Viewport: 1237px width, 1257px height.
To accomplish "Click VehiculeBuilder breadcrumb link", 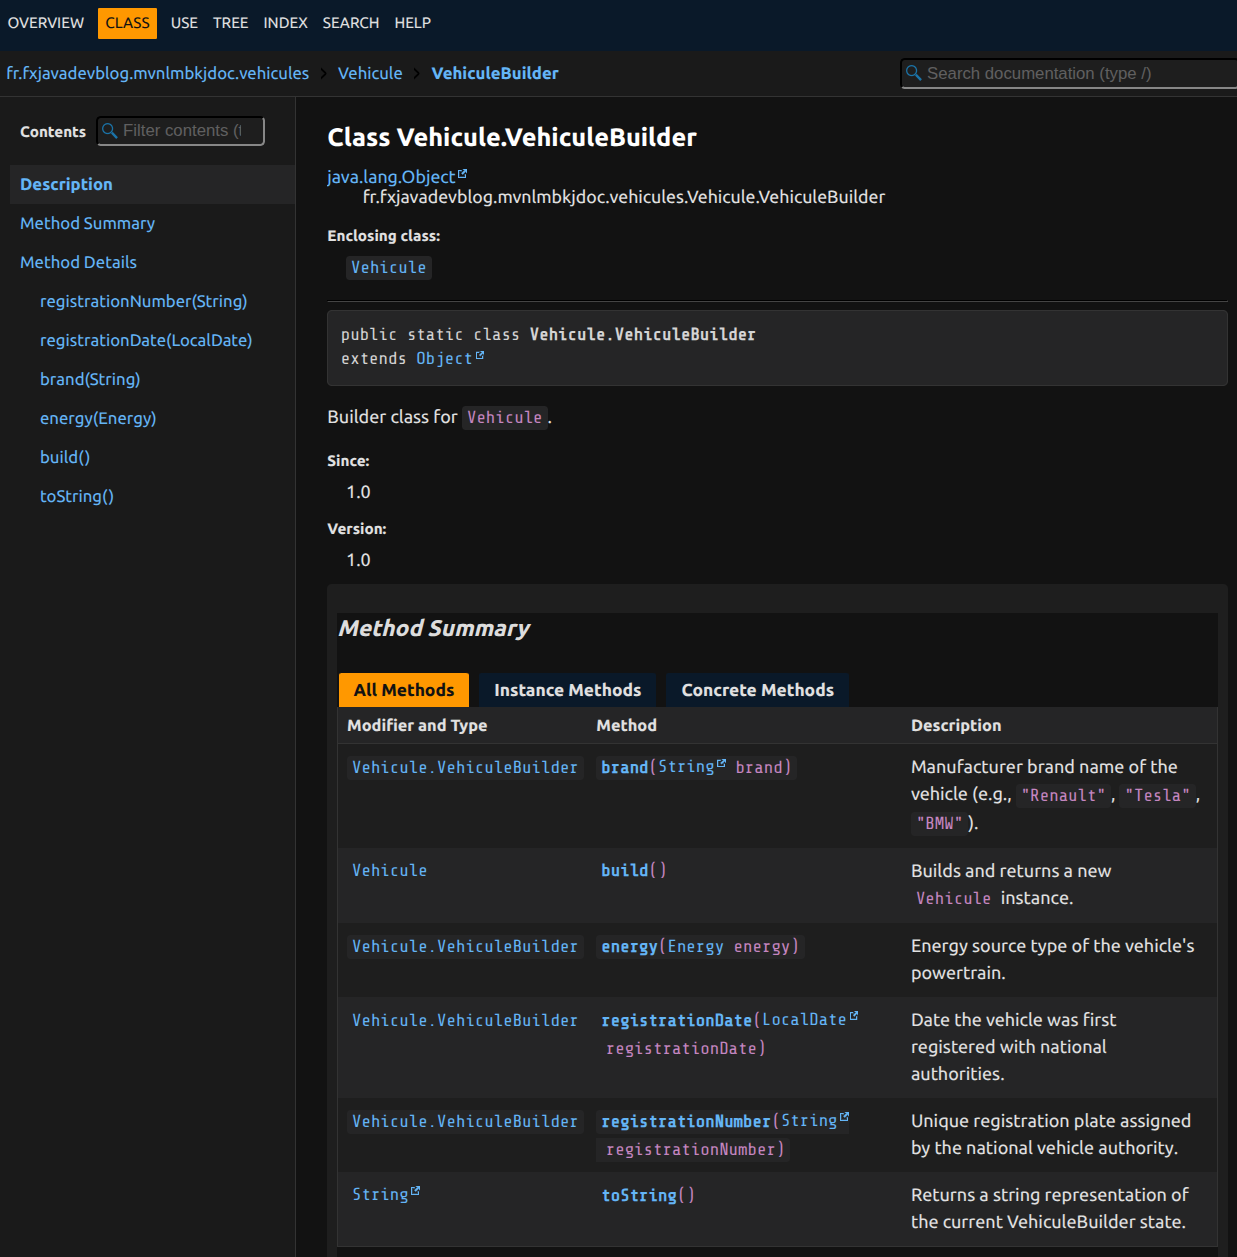I will click(495, 73).
